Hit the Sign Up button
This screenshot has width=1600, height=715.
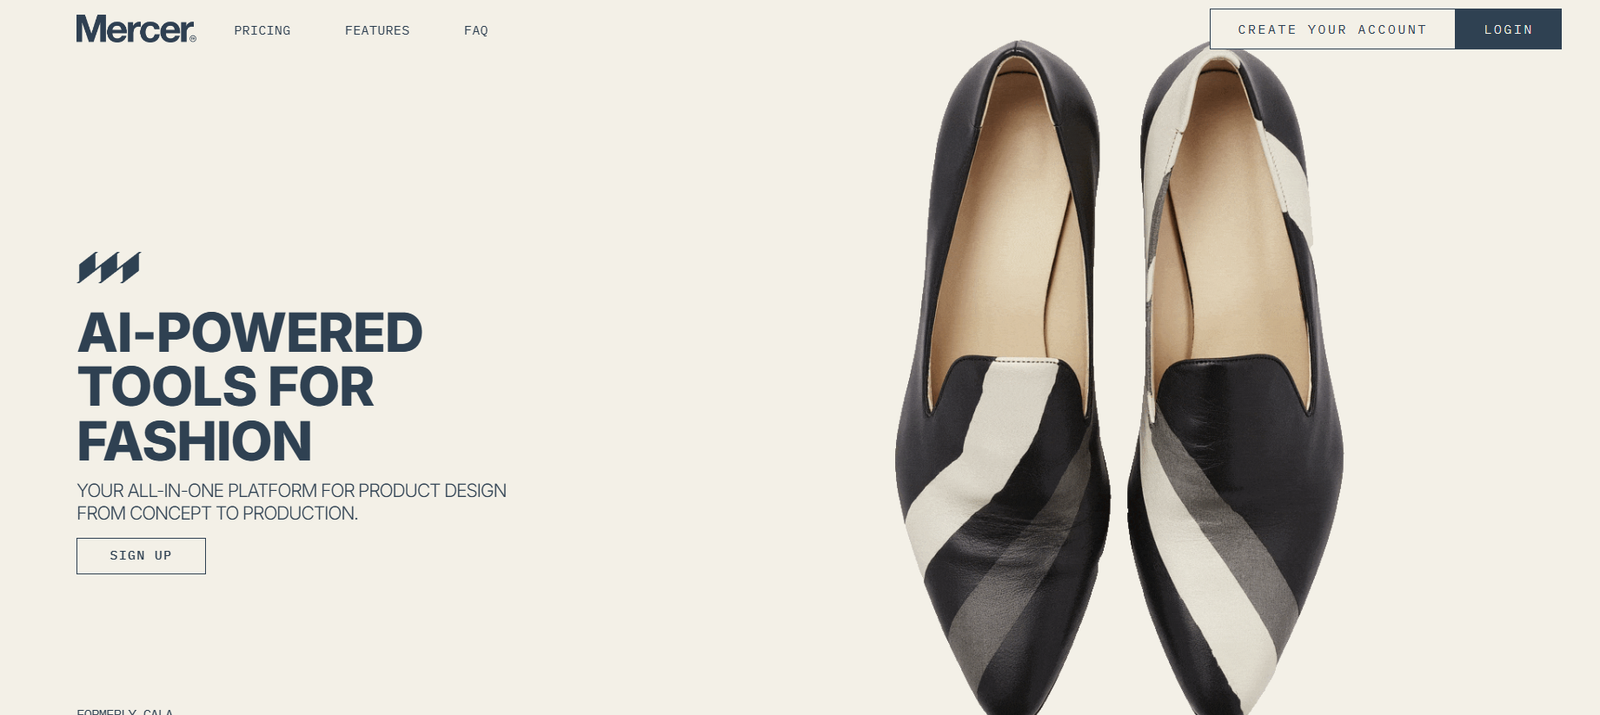pyautogui.click(x=141, y=556)
